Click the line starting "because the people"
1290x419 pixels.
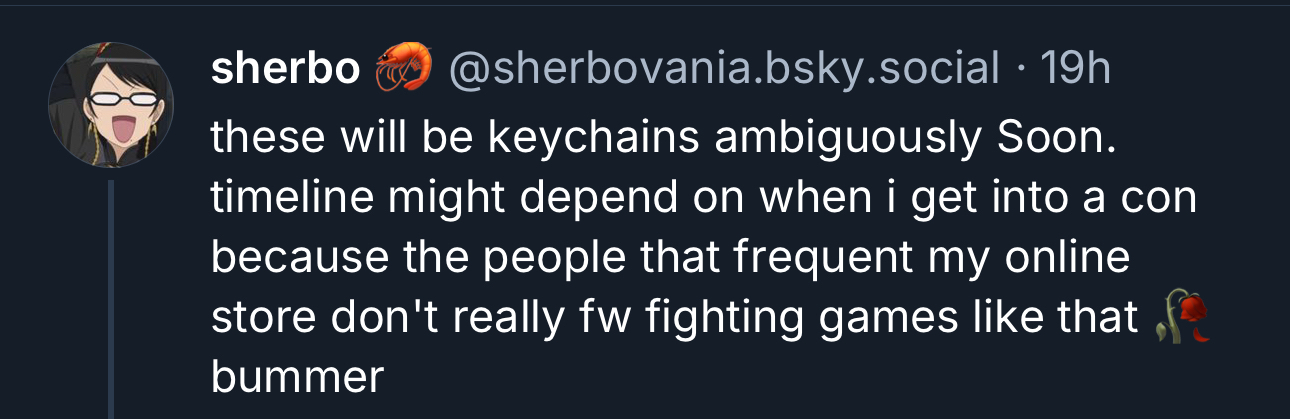coord(670,258)
